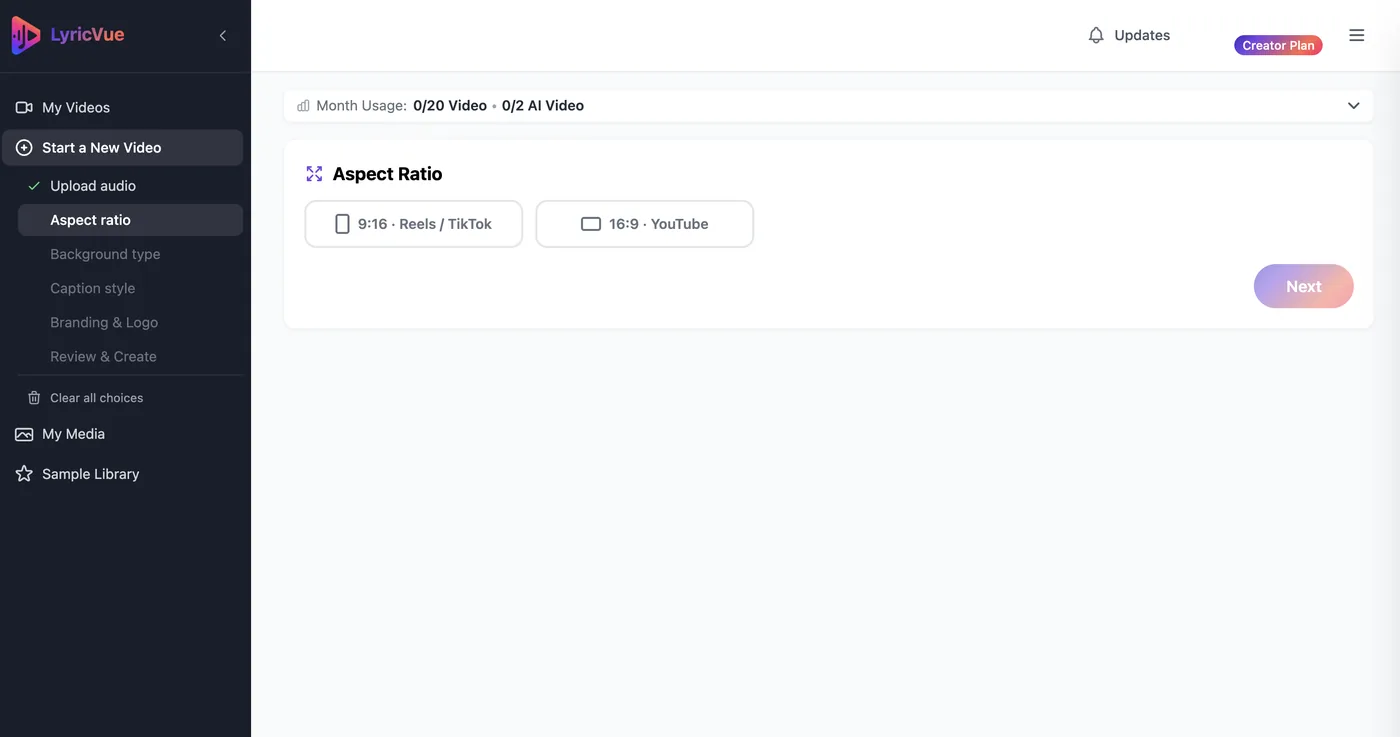Click the phone icon in the 9:16 option

point(343,224)
